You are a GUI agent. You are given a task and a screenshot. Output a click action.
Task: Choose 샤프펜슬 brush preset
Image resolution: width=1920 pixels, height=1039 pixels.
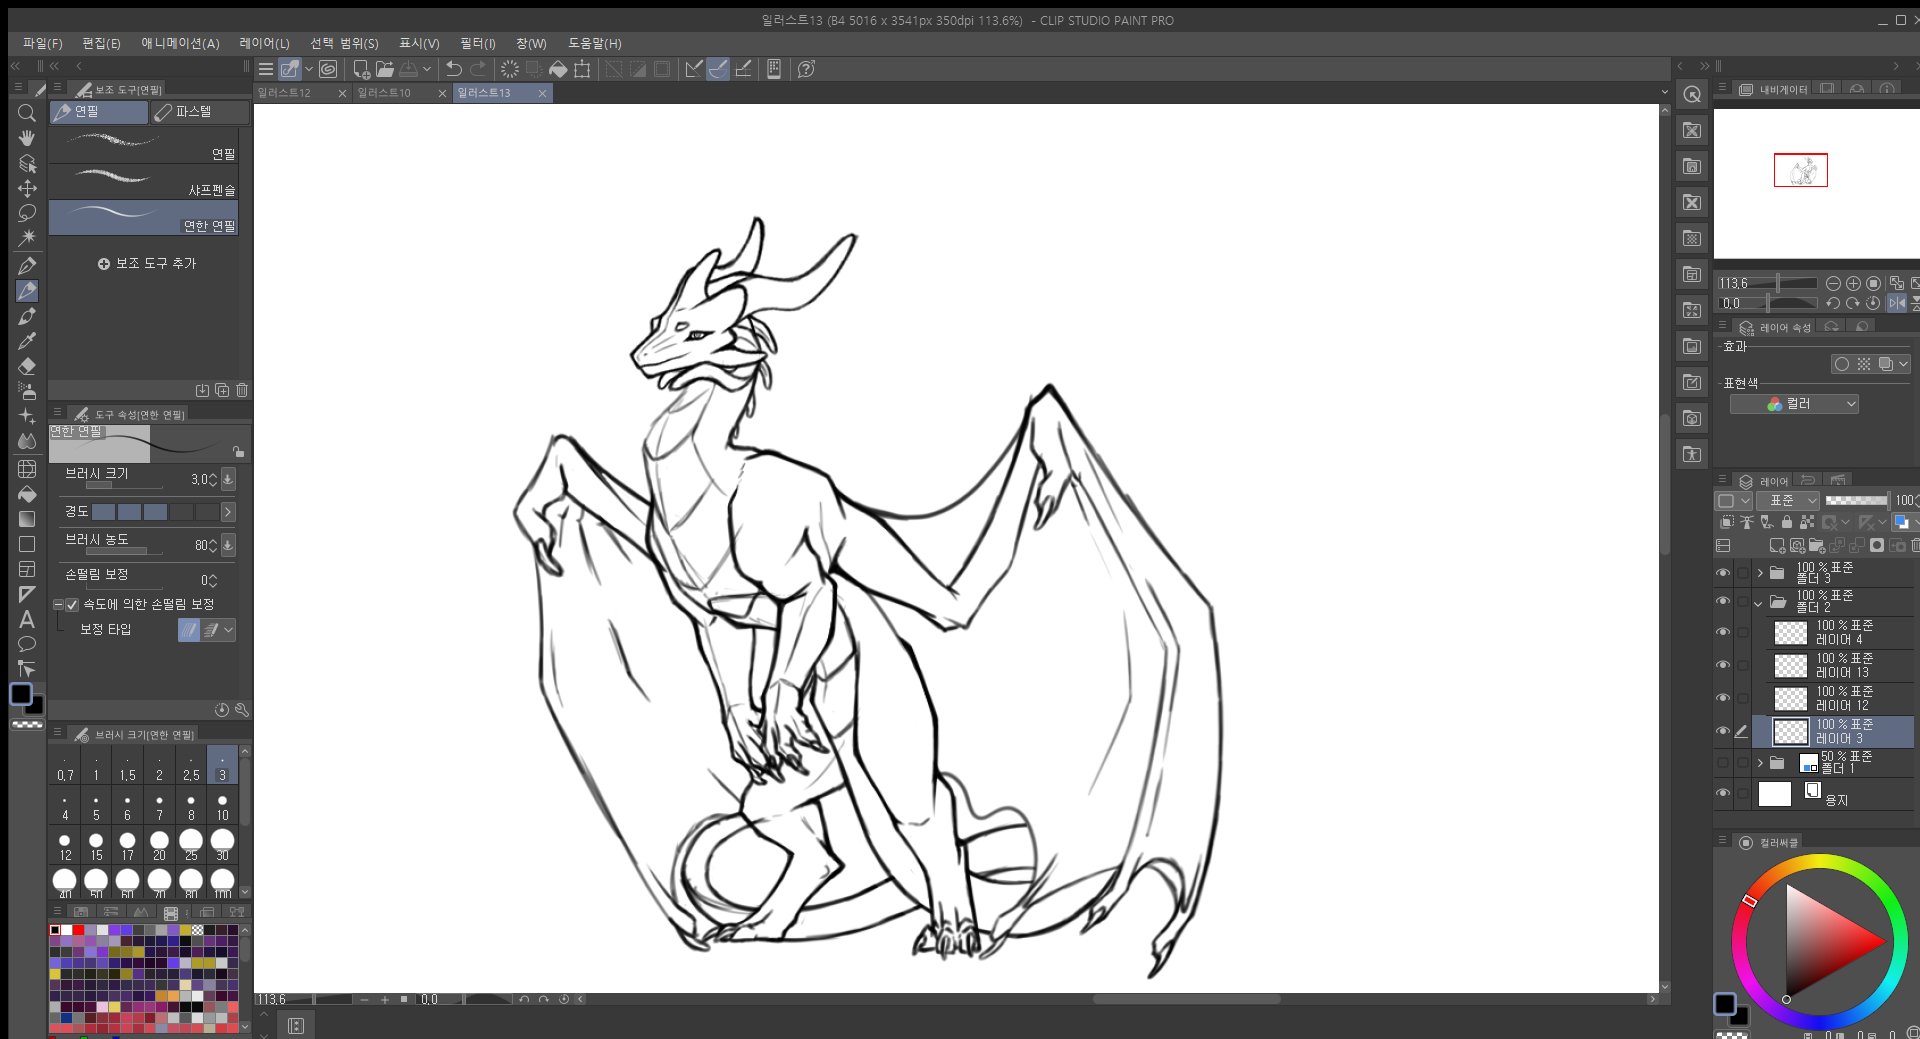pos(144,184)
